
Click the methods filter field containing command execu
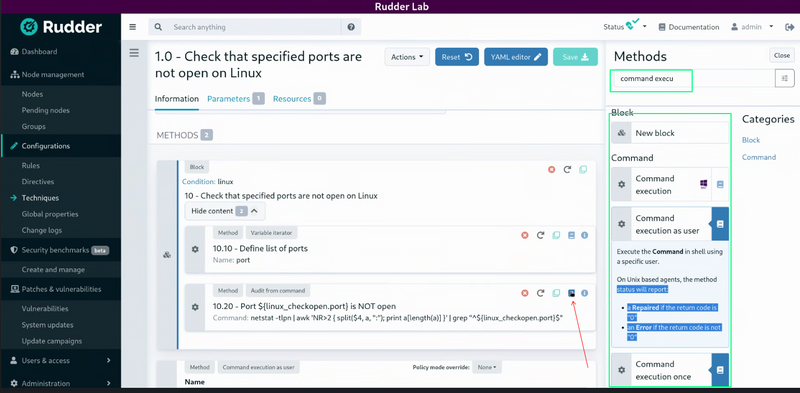[x=693, y=79]
